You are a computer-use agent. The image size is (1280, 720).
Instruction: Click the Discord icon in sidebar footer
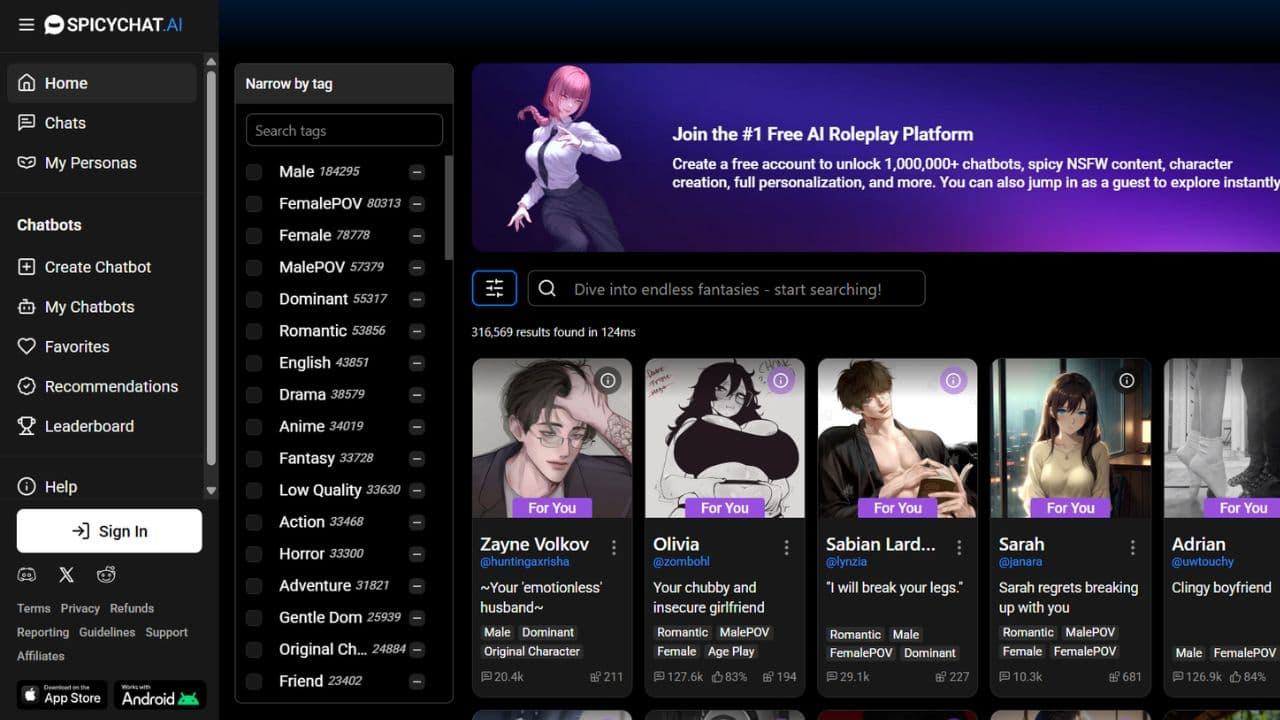pos(27,574)
